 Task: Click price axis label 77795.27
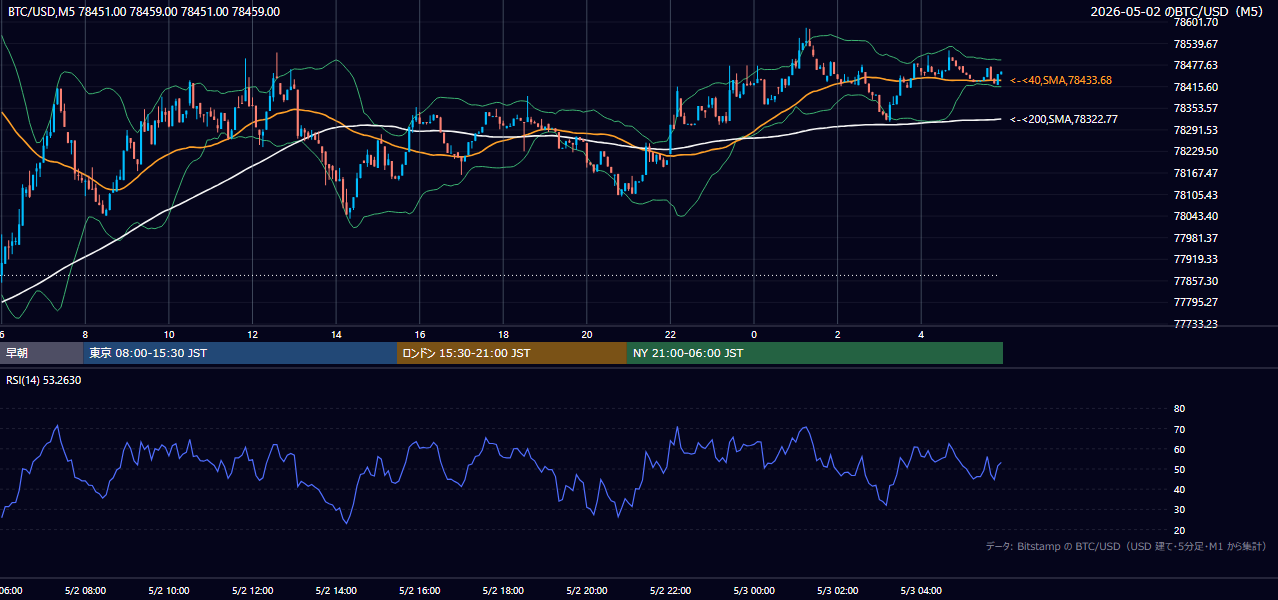1195,302
